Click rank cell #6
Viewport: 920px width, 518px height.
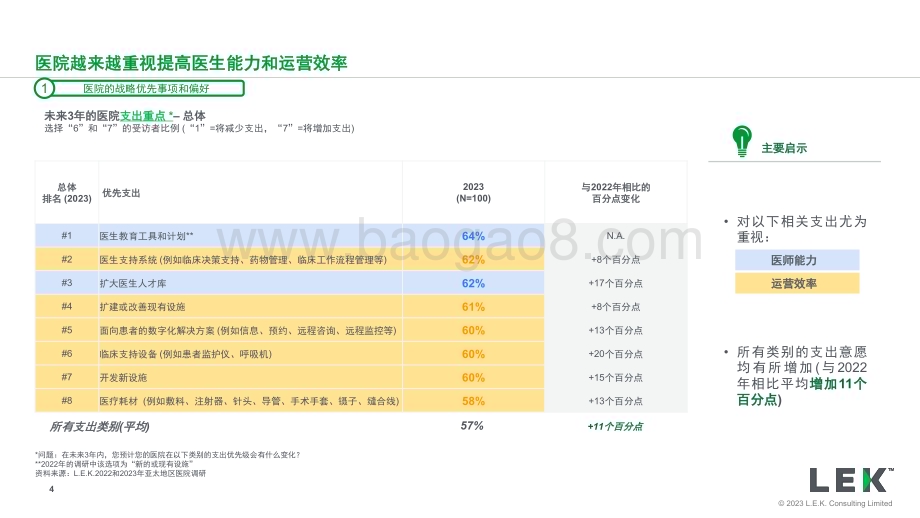point(67,353)
